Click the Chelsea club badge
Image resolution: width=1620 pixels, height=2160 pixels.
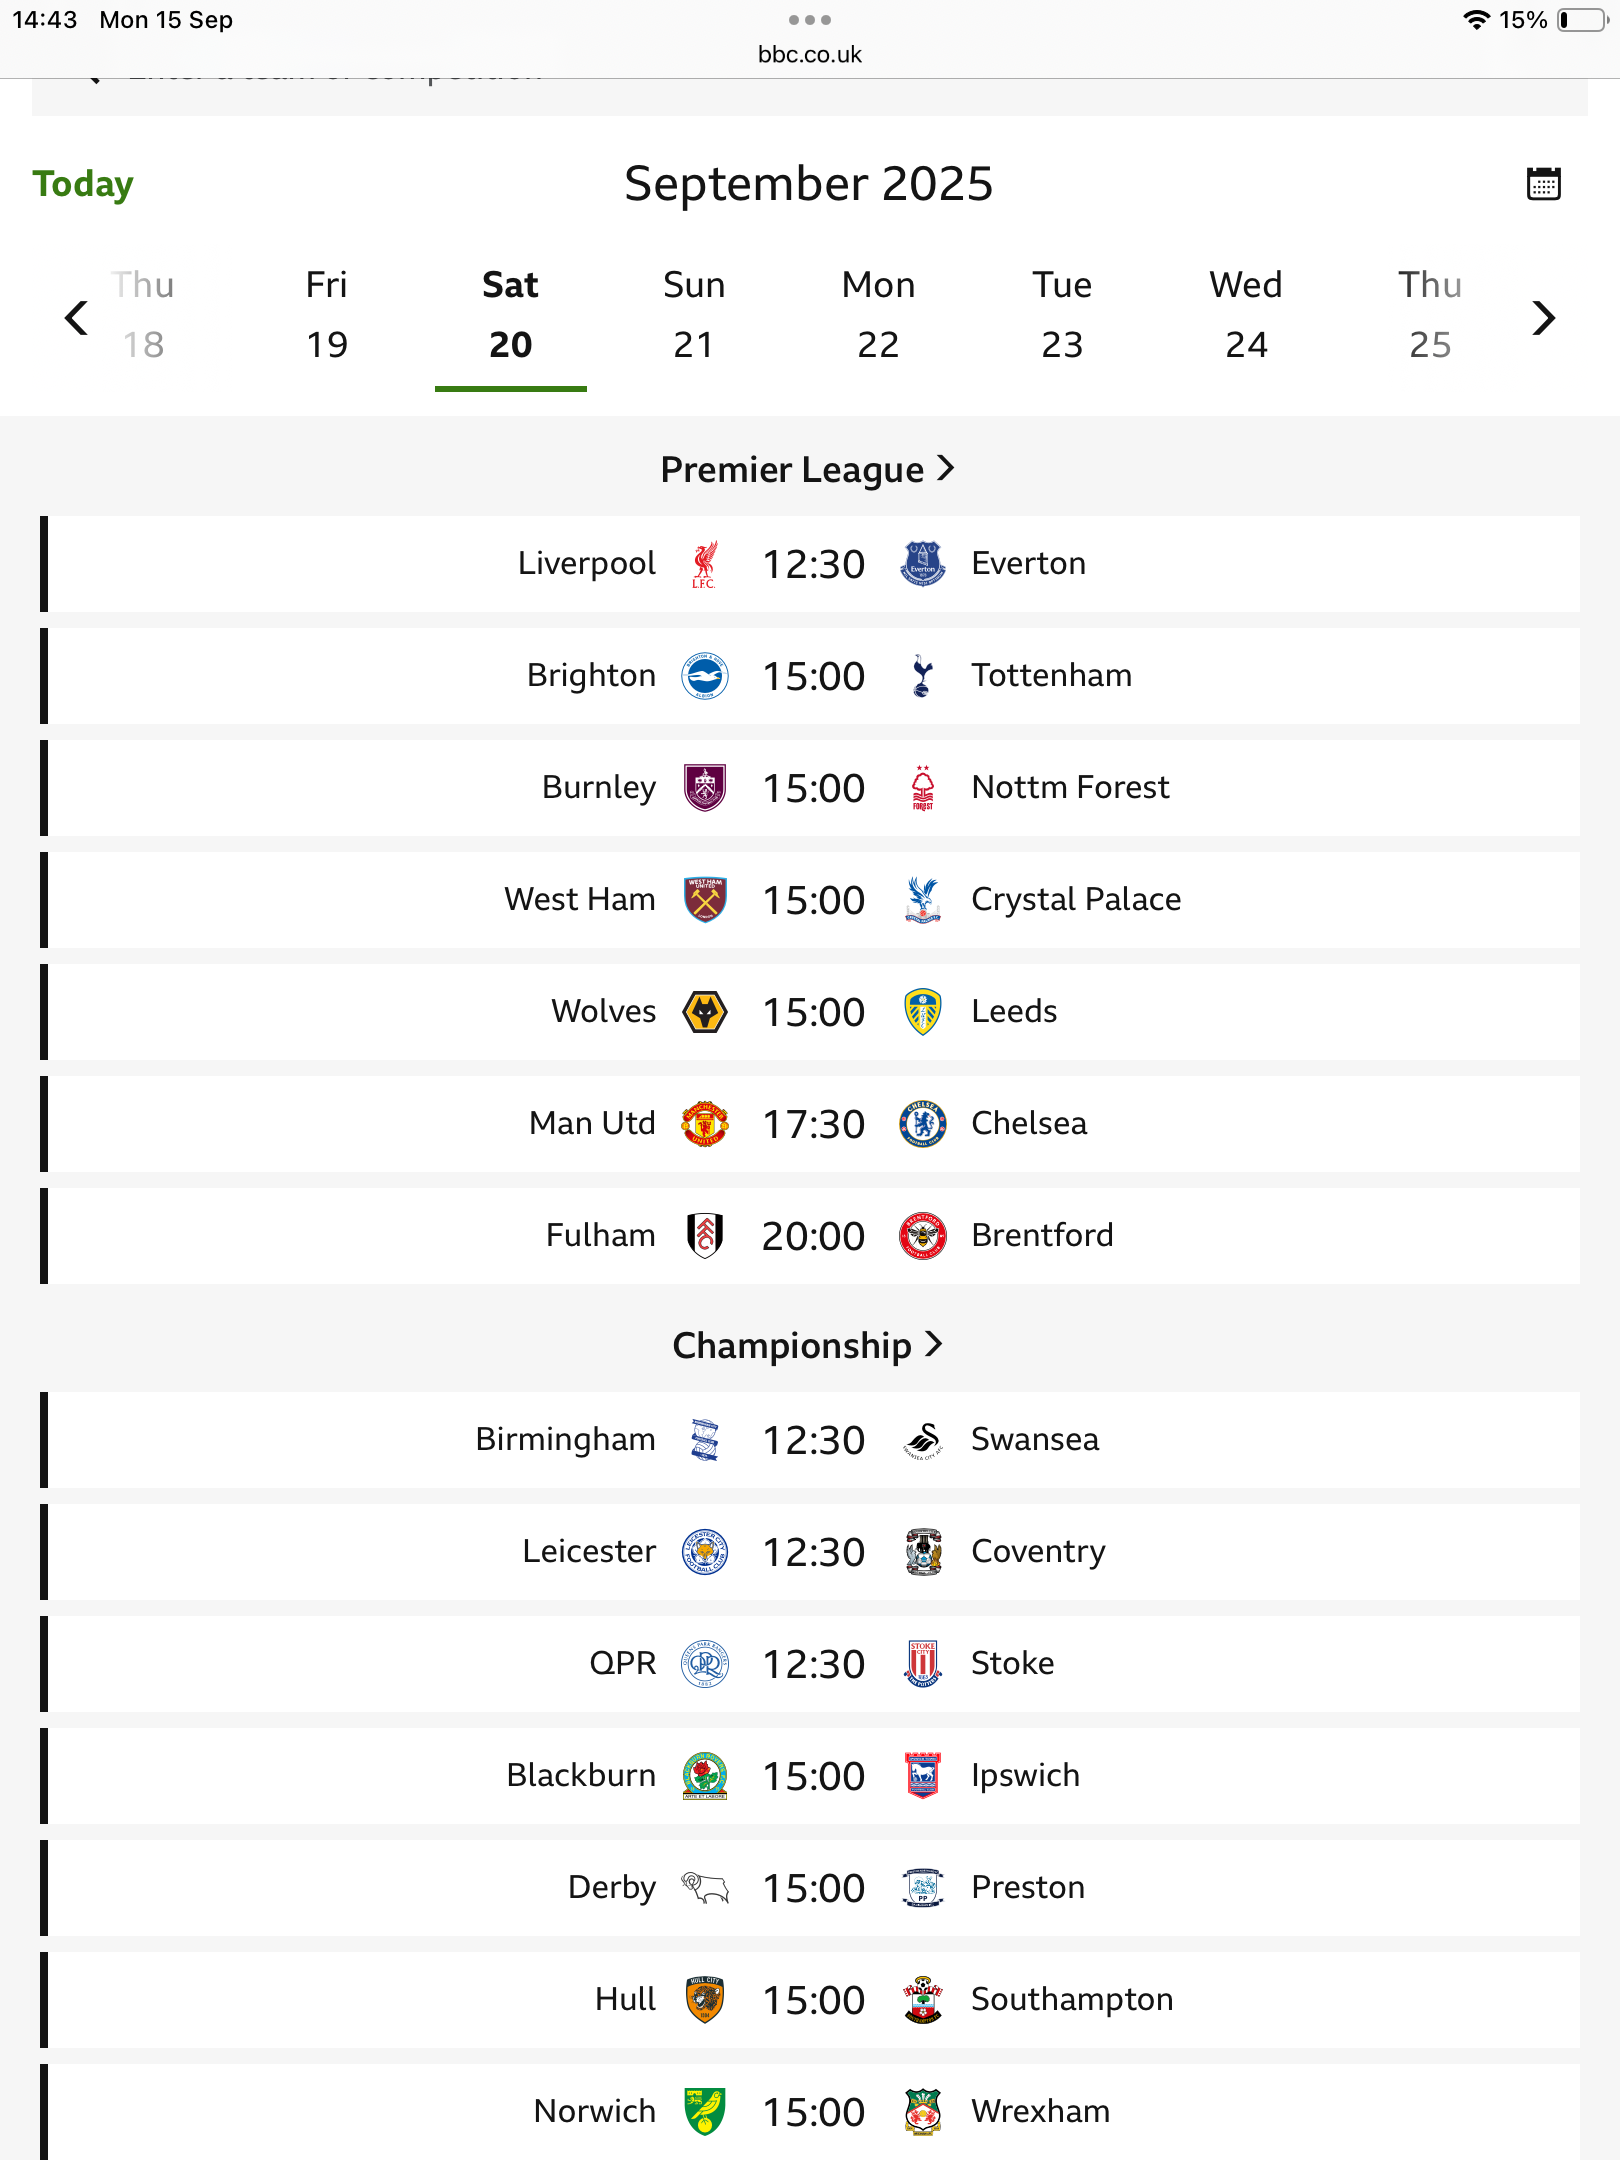(x=922, y=1124)
